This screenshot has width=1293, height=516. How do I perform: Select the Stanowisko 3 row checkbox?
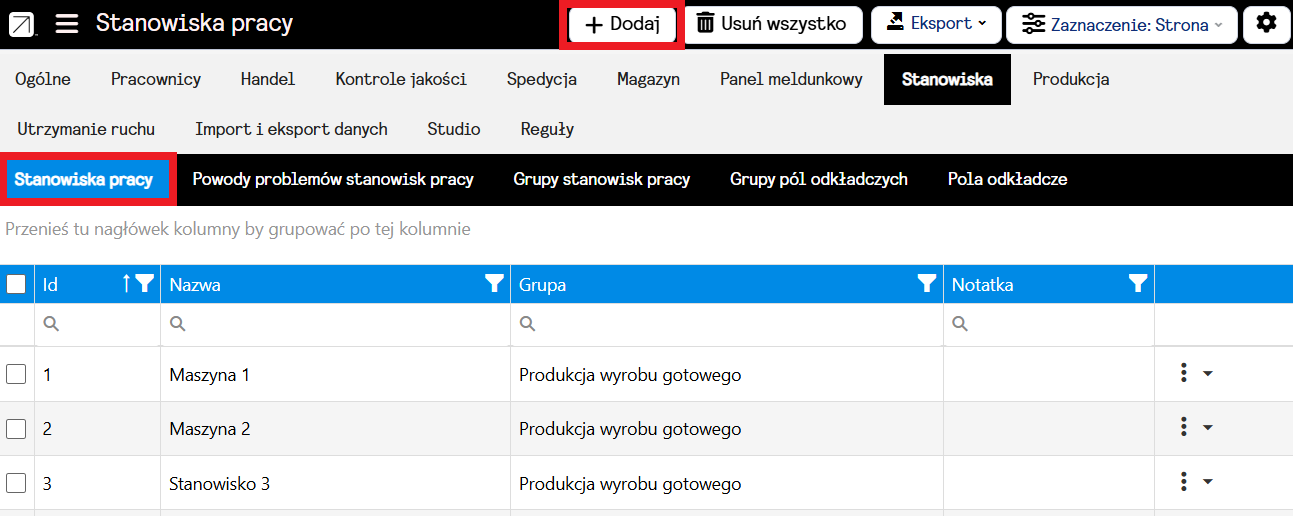point(16,483)
